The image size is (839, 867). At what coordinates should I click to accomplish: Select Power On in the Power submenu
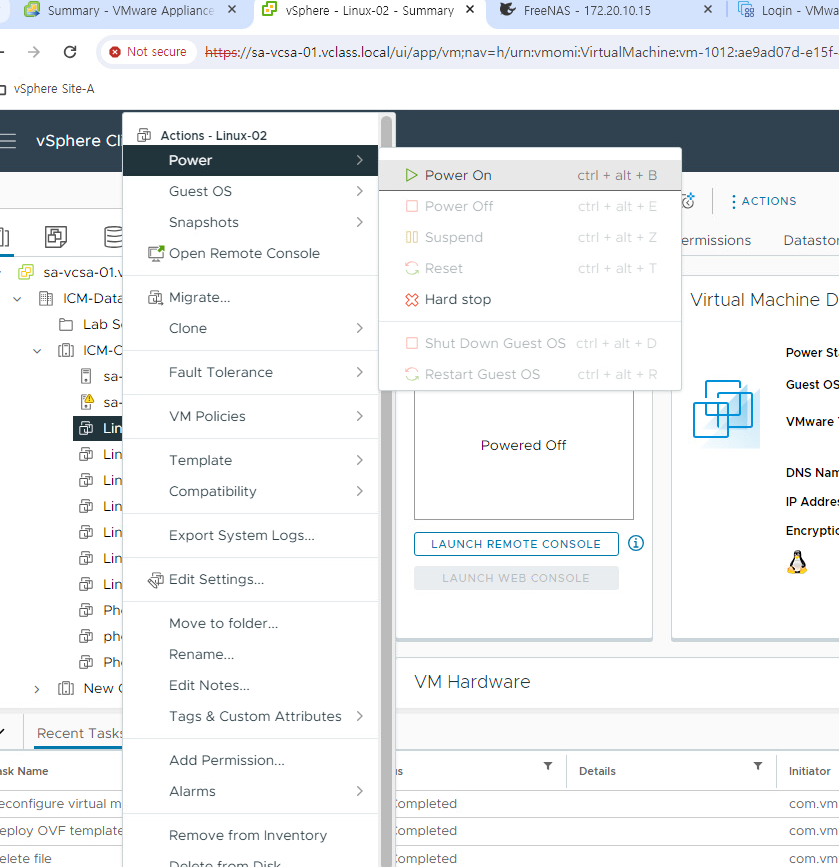coord(530,175)
